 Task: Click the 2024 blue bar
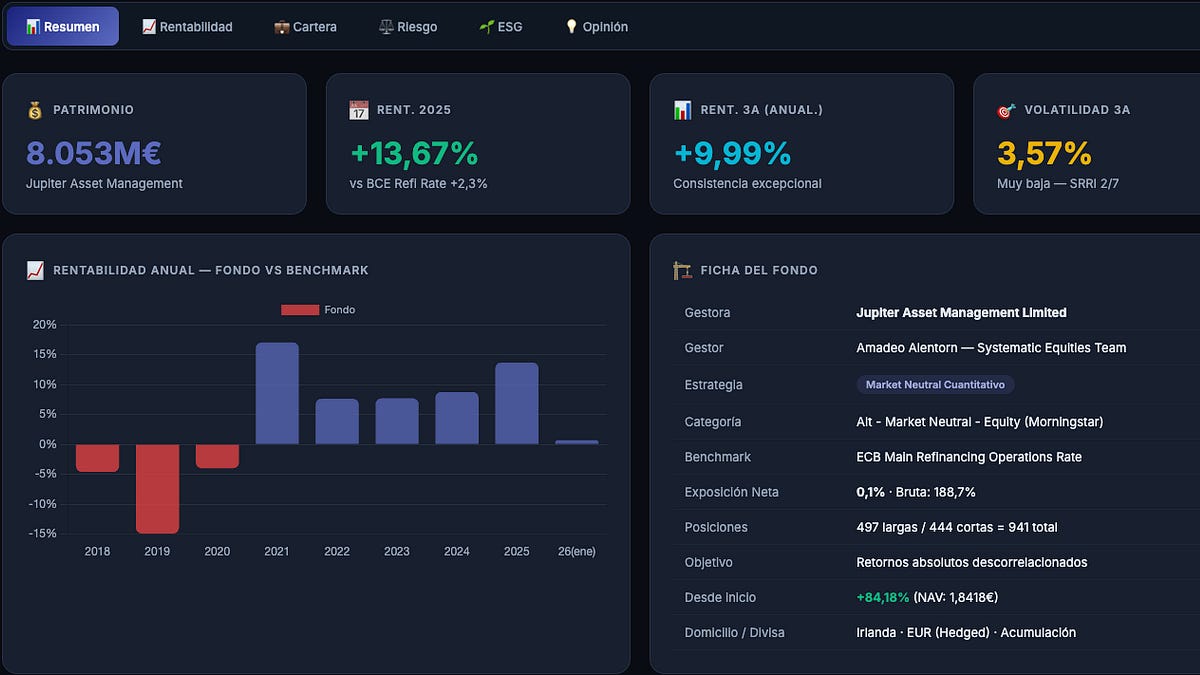(x=457, y=418)
